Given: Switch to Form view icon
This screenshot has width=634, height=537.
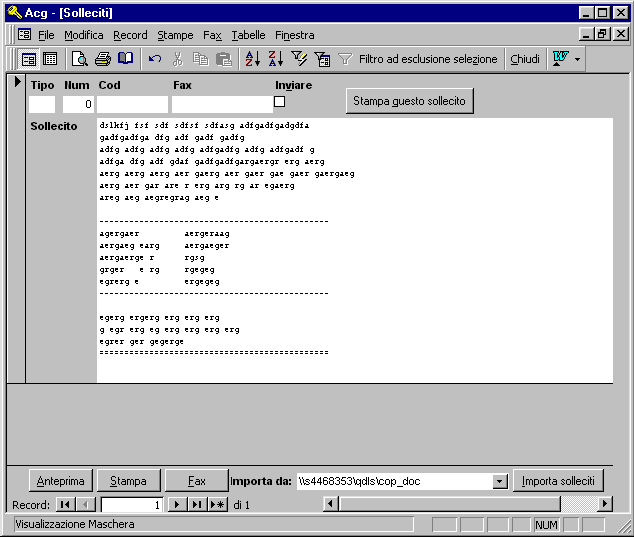Looking at the screenshot, I should (x=28, y=59).
